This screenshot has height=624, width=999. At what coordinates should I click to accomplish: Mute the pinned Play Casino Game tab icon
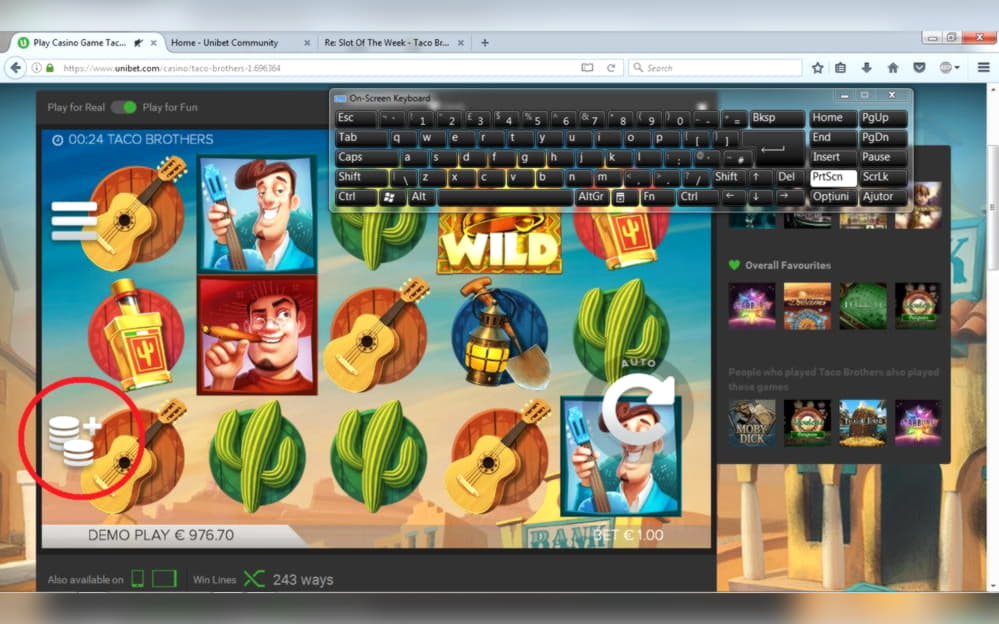[138, 43]
